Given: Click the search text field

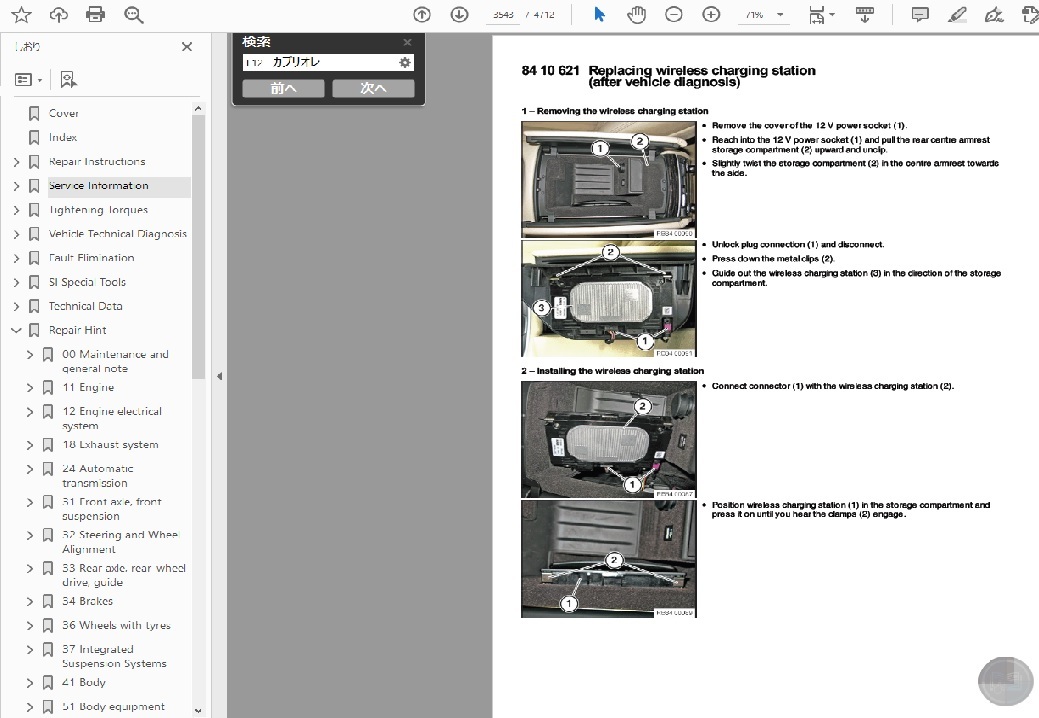Looking at the screenshot, I should point(319,62).
